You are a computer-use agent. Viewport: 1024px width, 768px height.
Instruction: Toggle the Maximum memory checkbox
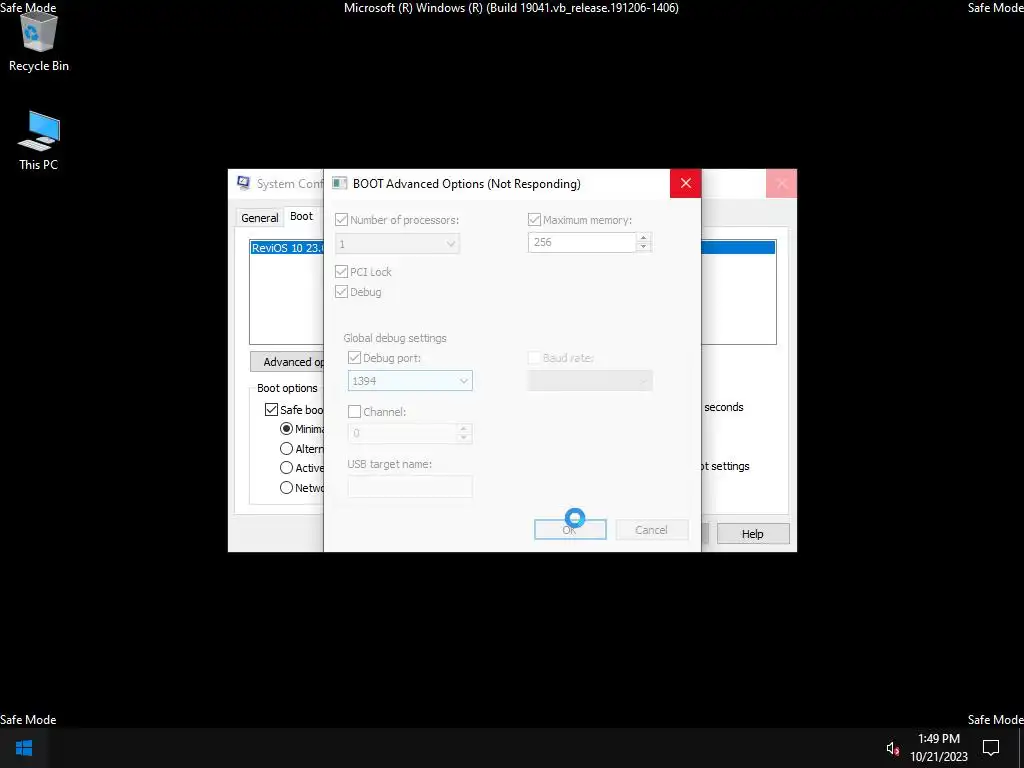pyautogui.click(x=534, y=219)
